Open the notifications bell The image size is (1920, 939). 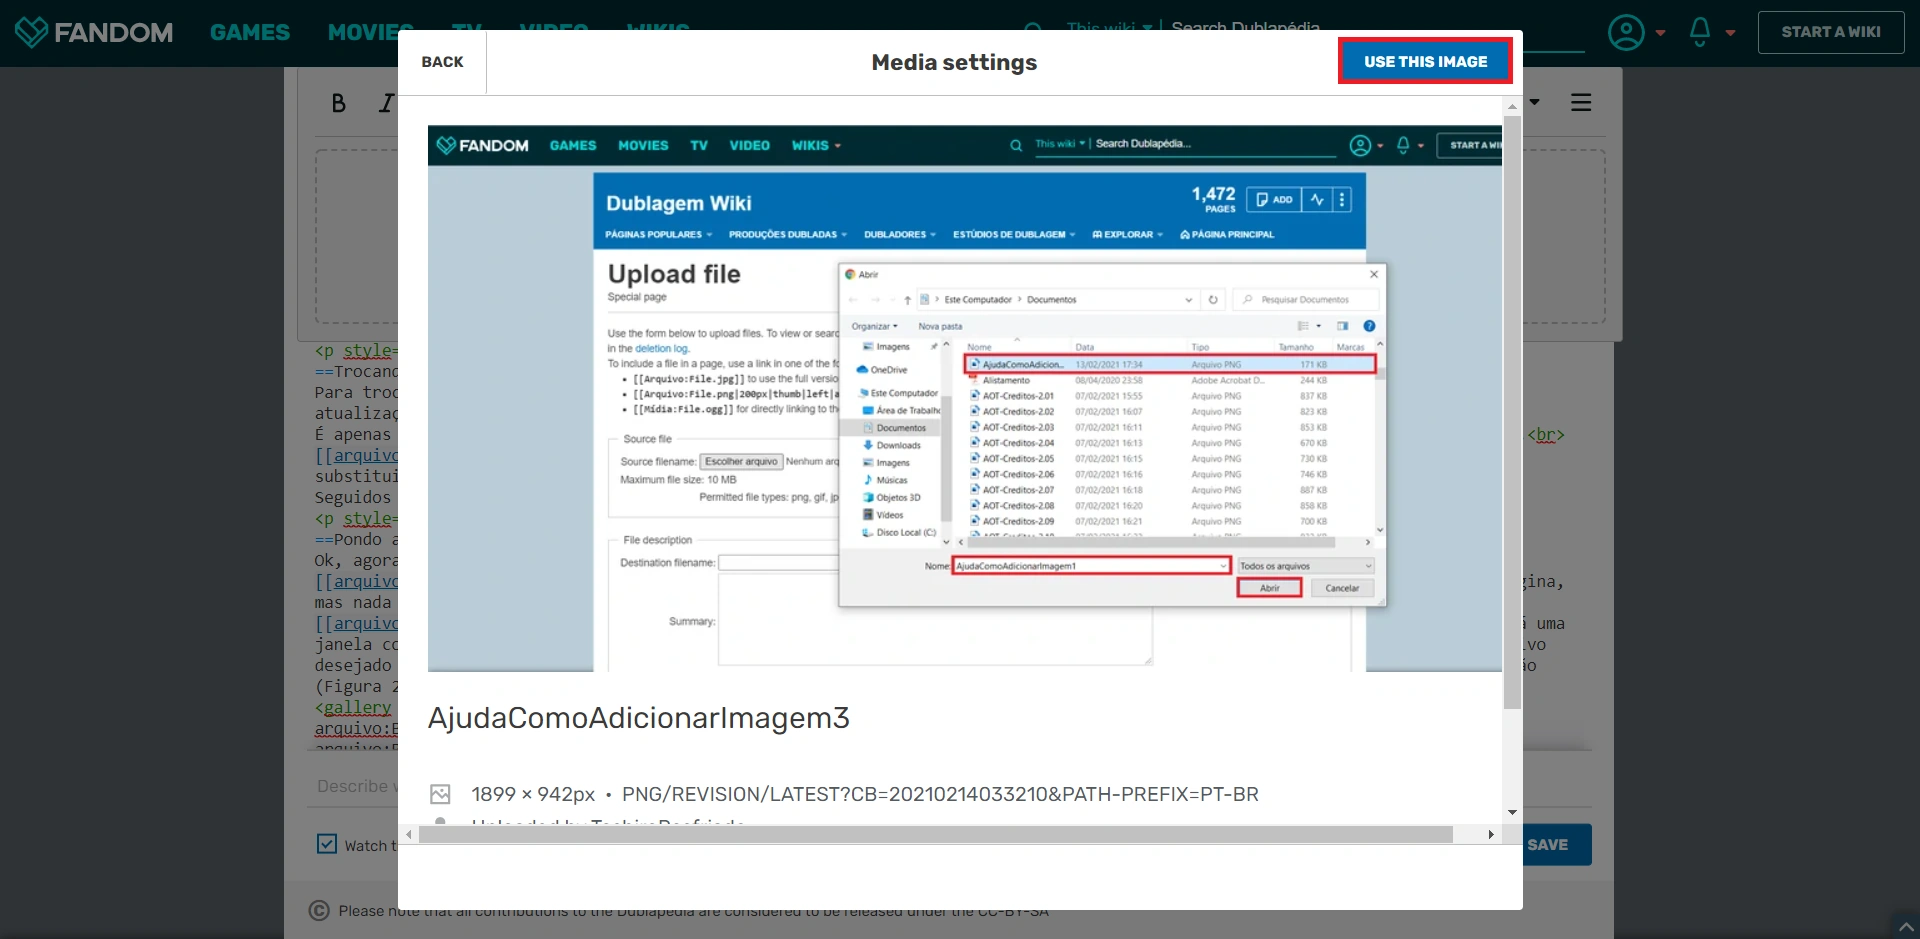[x=1700, y=32]
